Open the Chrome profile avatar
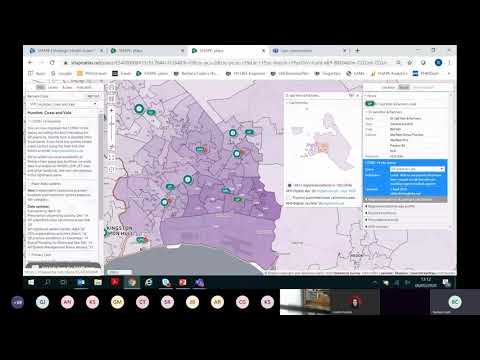The width and height of the screenshot is (480, 360). 439,62
